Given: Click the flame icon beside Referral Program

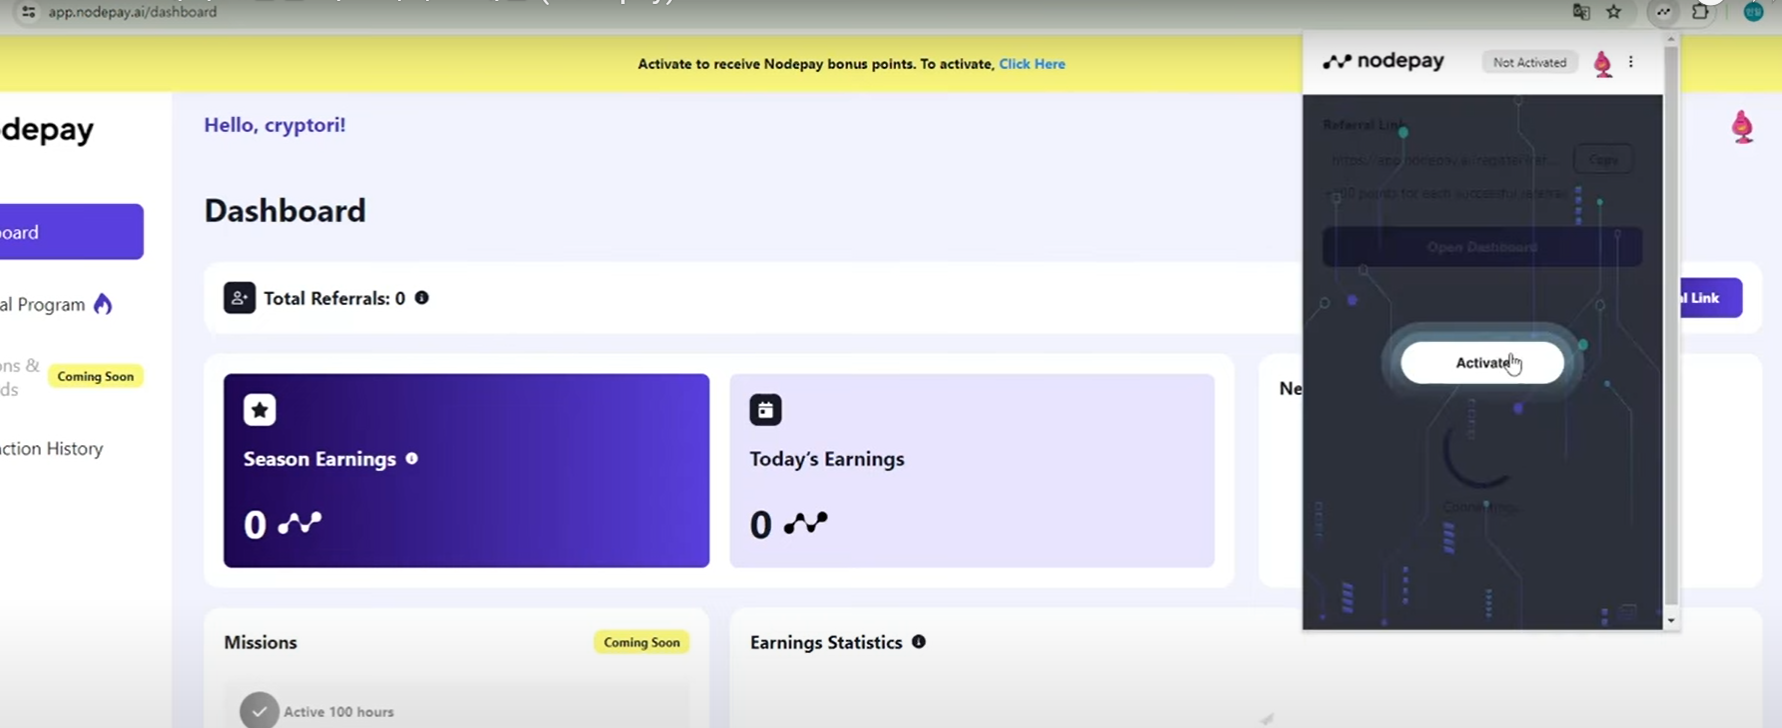Looking at the screenshot, I should [x=103, y=304].
